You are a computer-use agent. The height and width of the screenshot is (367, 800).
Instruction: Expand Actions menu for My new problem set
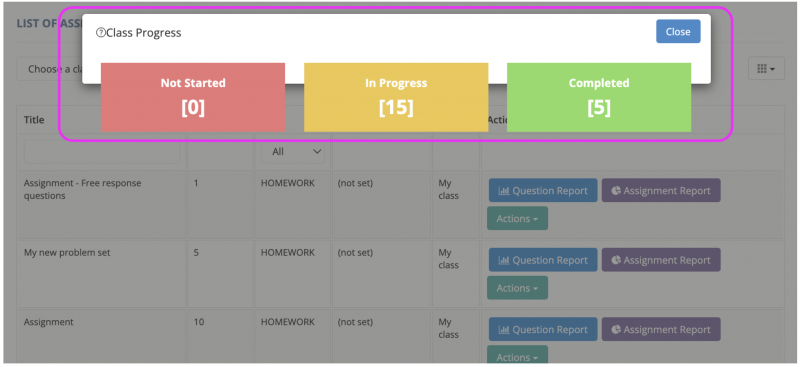pos(517,288)
